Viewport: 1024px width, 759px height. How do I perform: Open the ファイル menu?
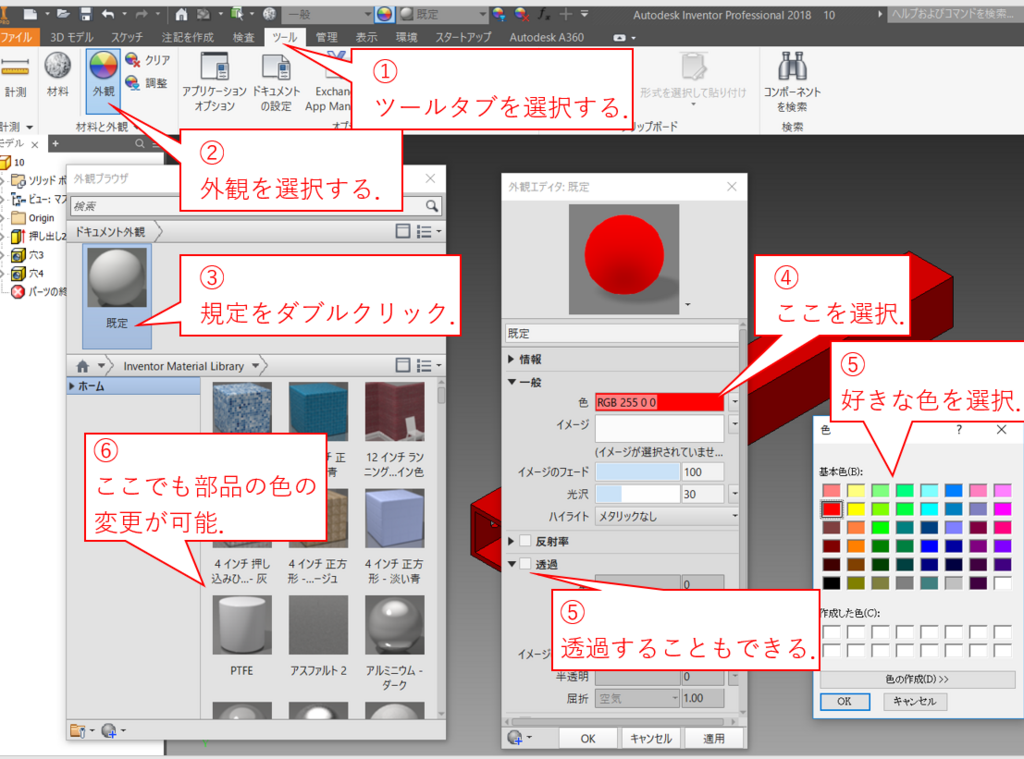click(x=18, y=36)
